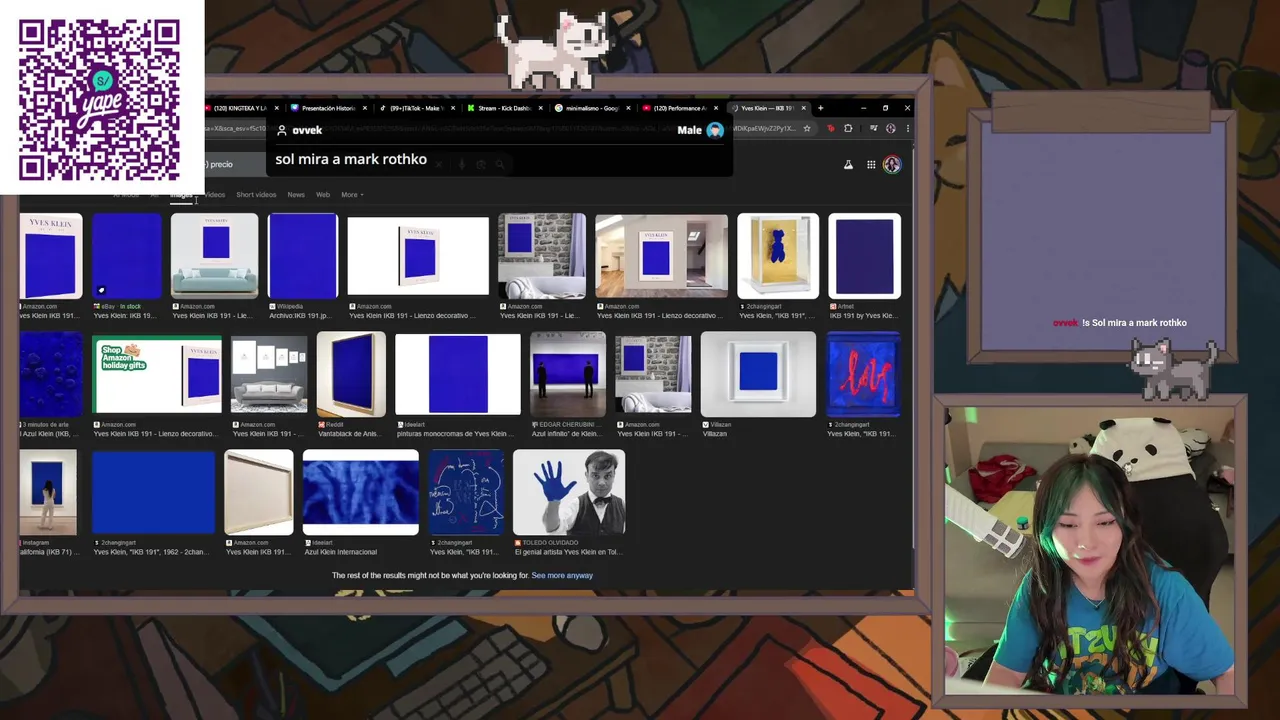Viewport: 1280px width, 720px height.
Task: Close the Presentación Historia tab
Action: [x=365, y=108]
